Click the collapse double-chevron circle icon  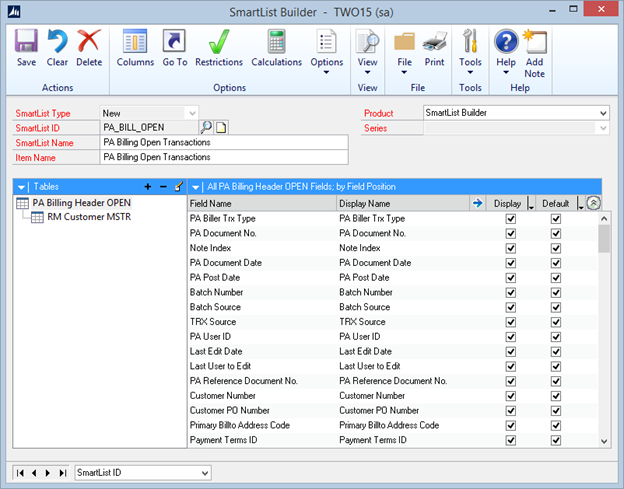click(x=593, y=203)
